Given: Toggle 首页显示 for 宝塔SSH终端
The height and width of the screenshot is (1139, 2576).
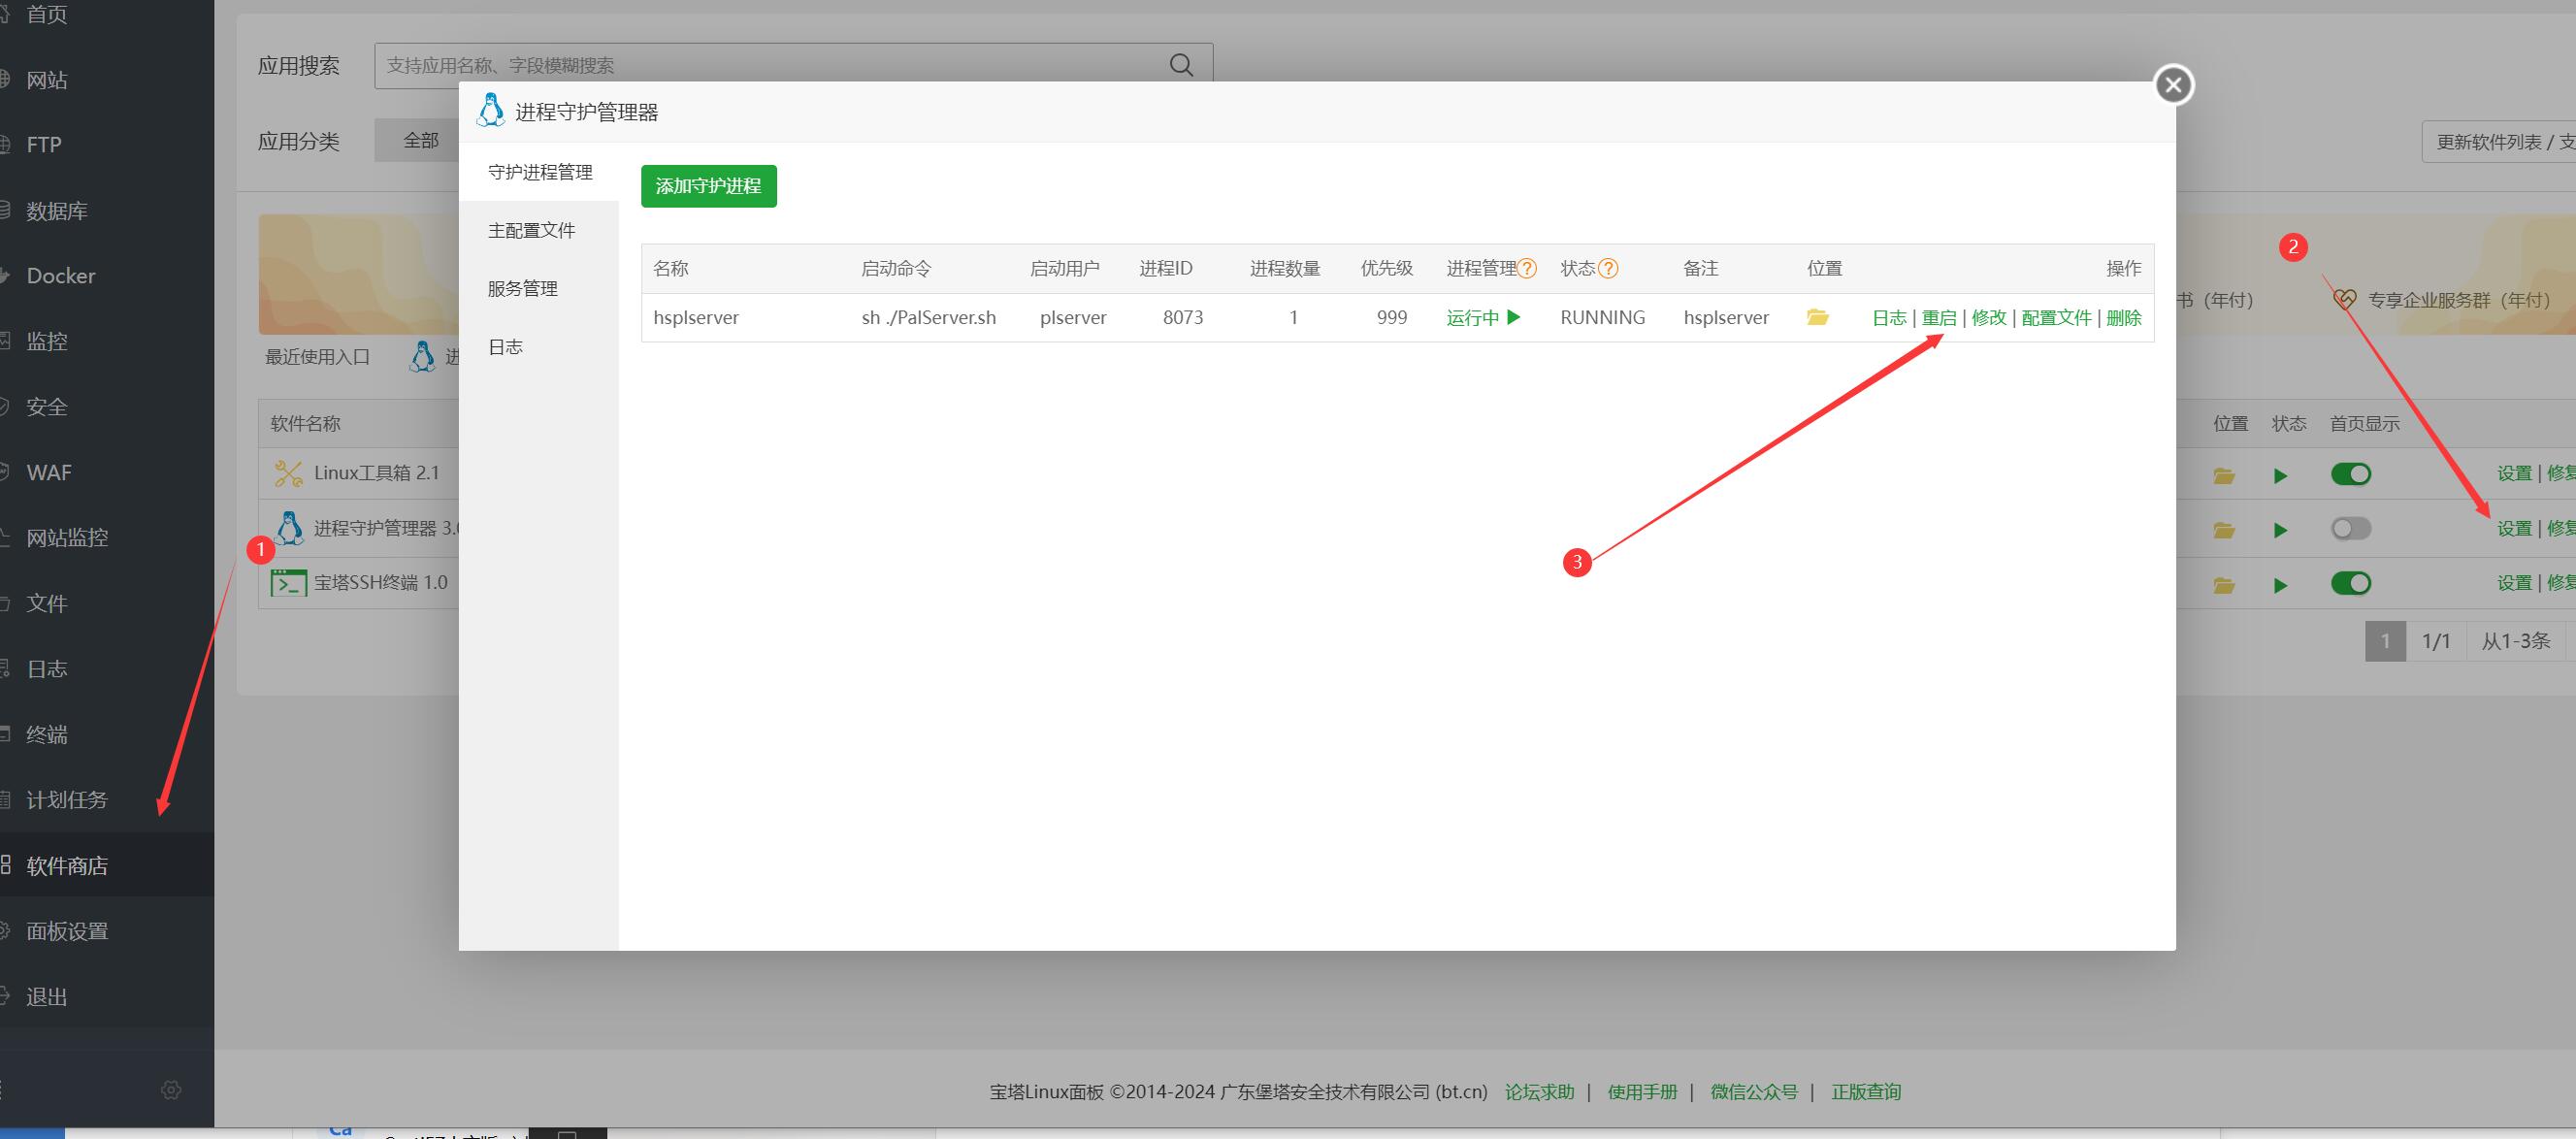Looking at the screenshot, I should 2351,583.
